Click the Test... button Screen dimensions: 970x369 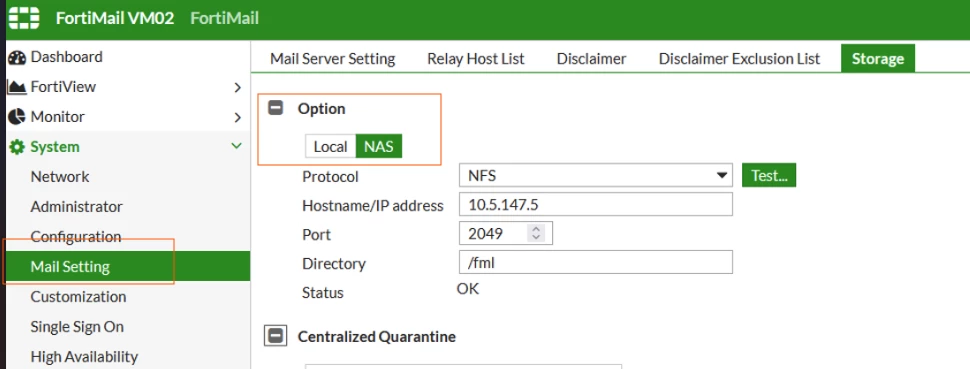pos(769,176)
